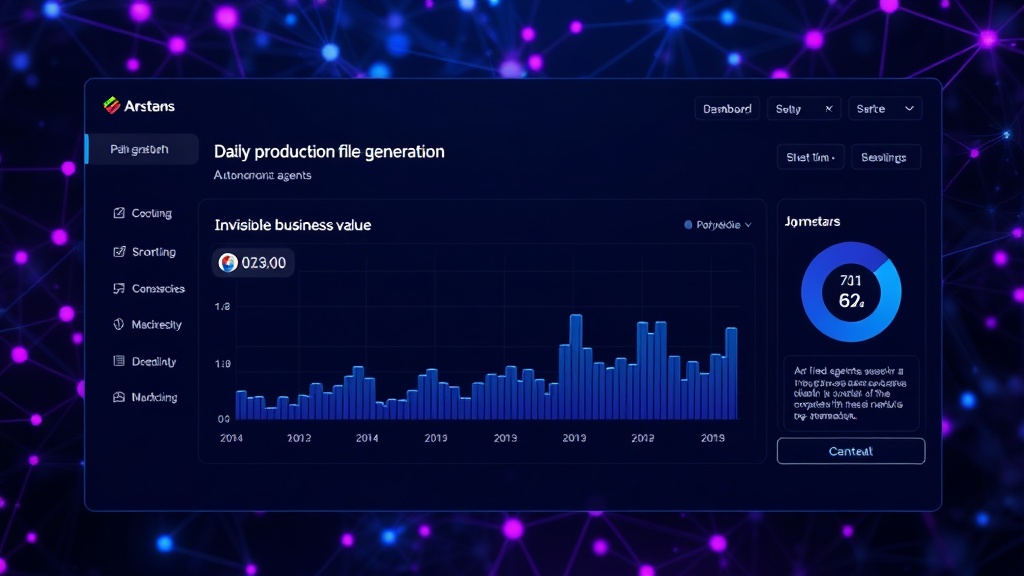Click the Dcedinly sidebar icon
Viewport: 1024px width, 576px height.
[119, 360]
